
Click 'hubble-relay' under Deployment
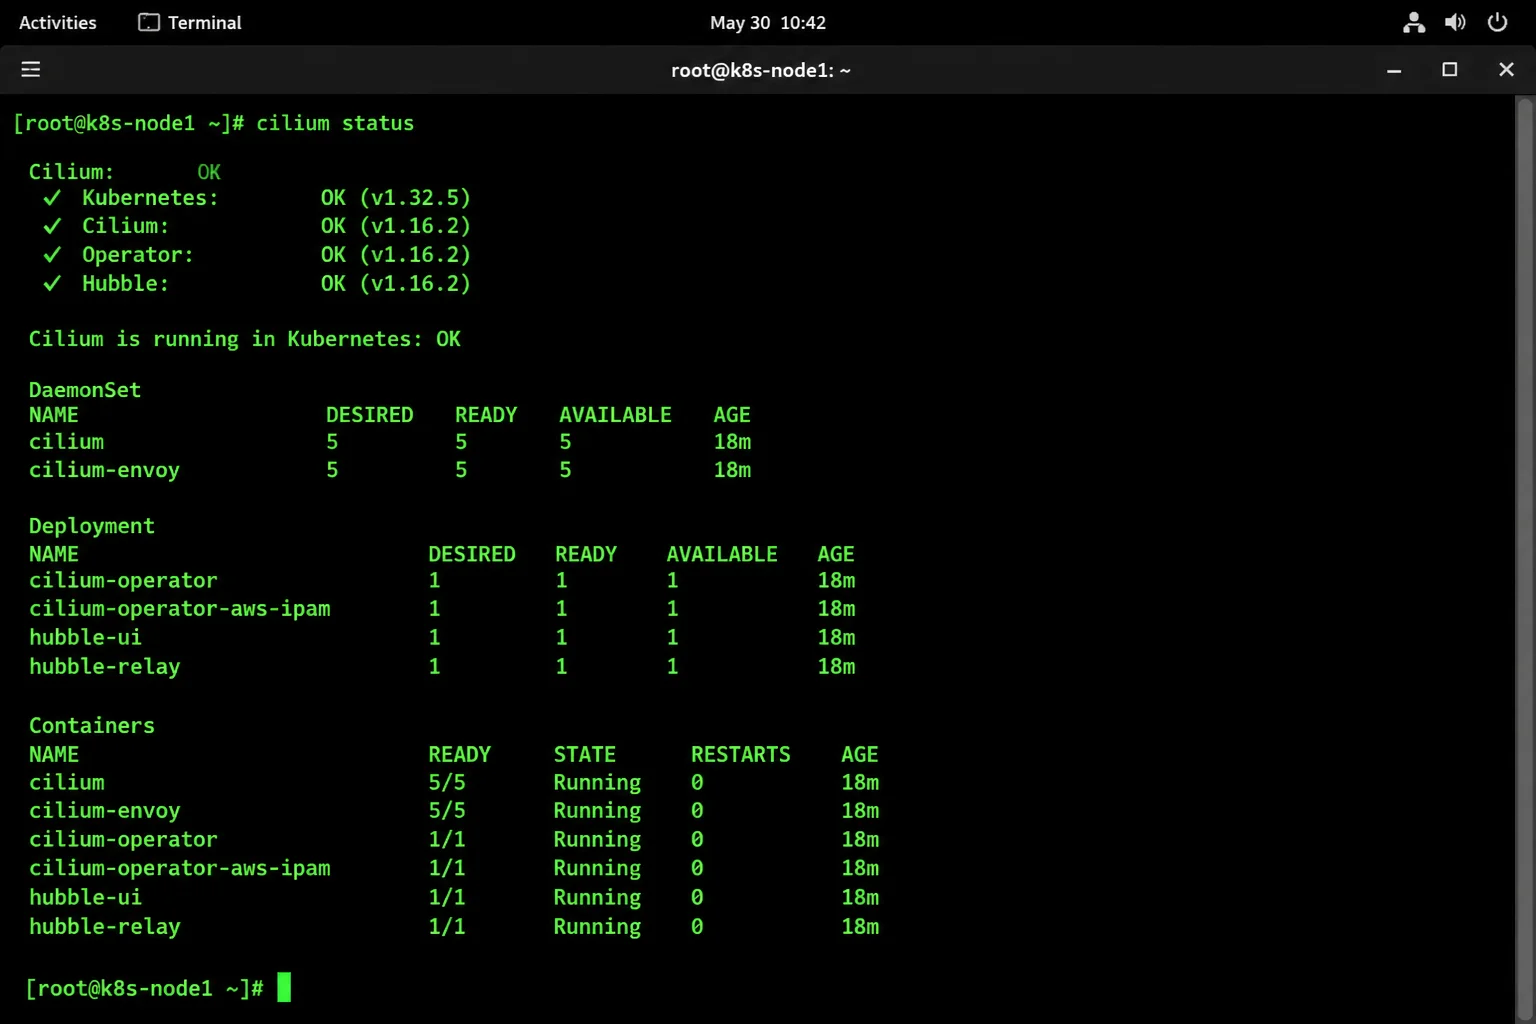coord(104,666)
